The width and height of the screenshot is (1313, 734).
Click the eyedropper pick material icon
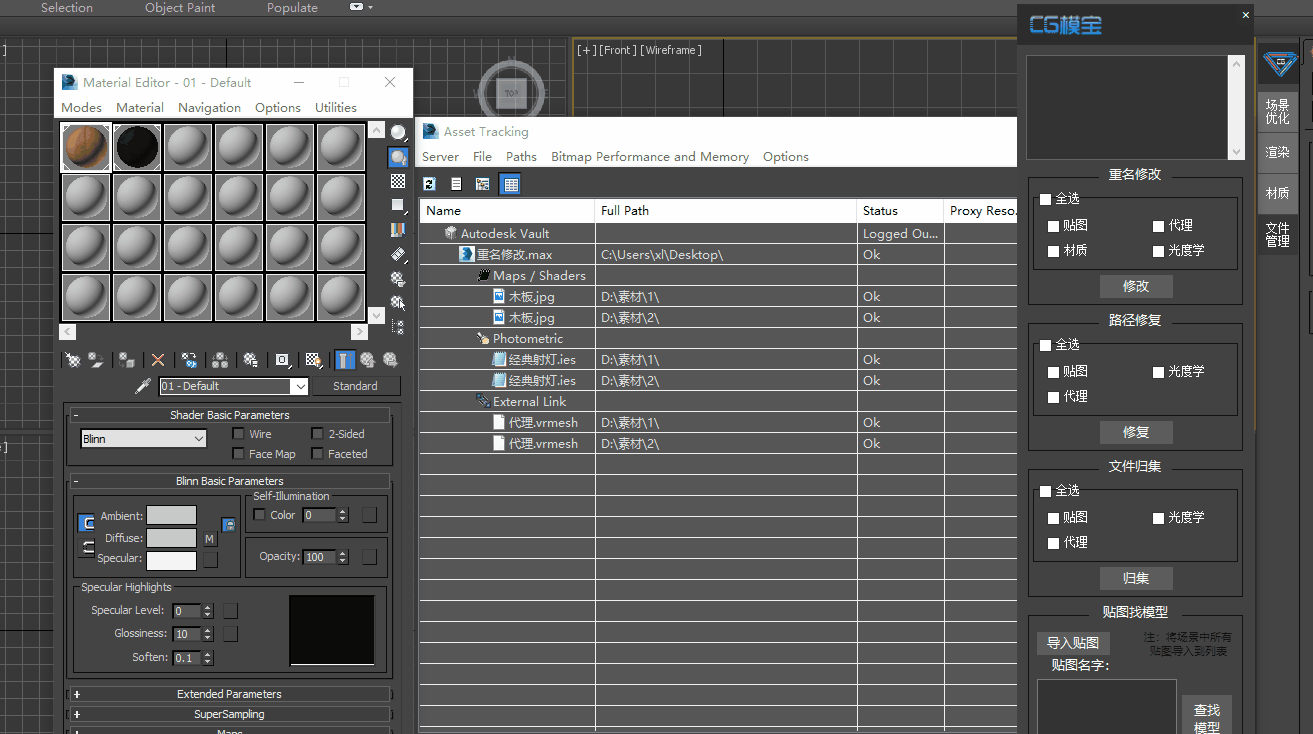(142, 387)
